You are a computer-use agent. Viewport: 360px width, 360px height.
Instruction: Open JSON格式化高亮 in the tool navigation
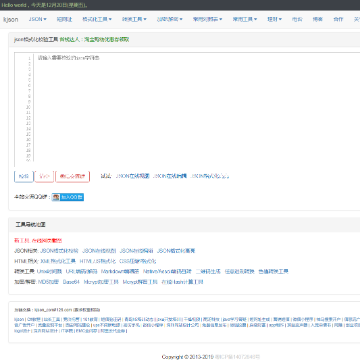(176, 251)
